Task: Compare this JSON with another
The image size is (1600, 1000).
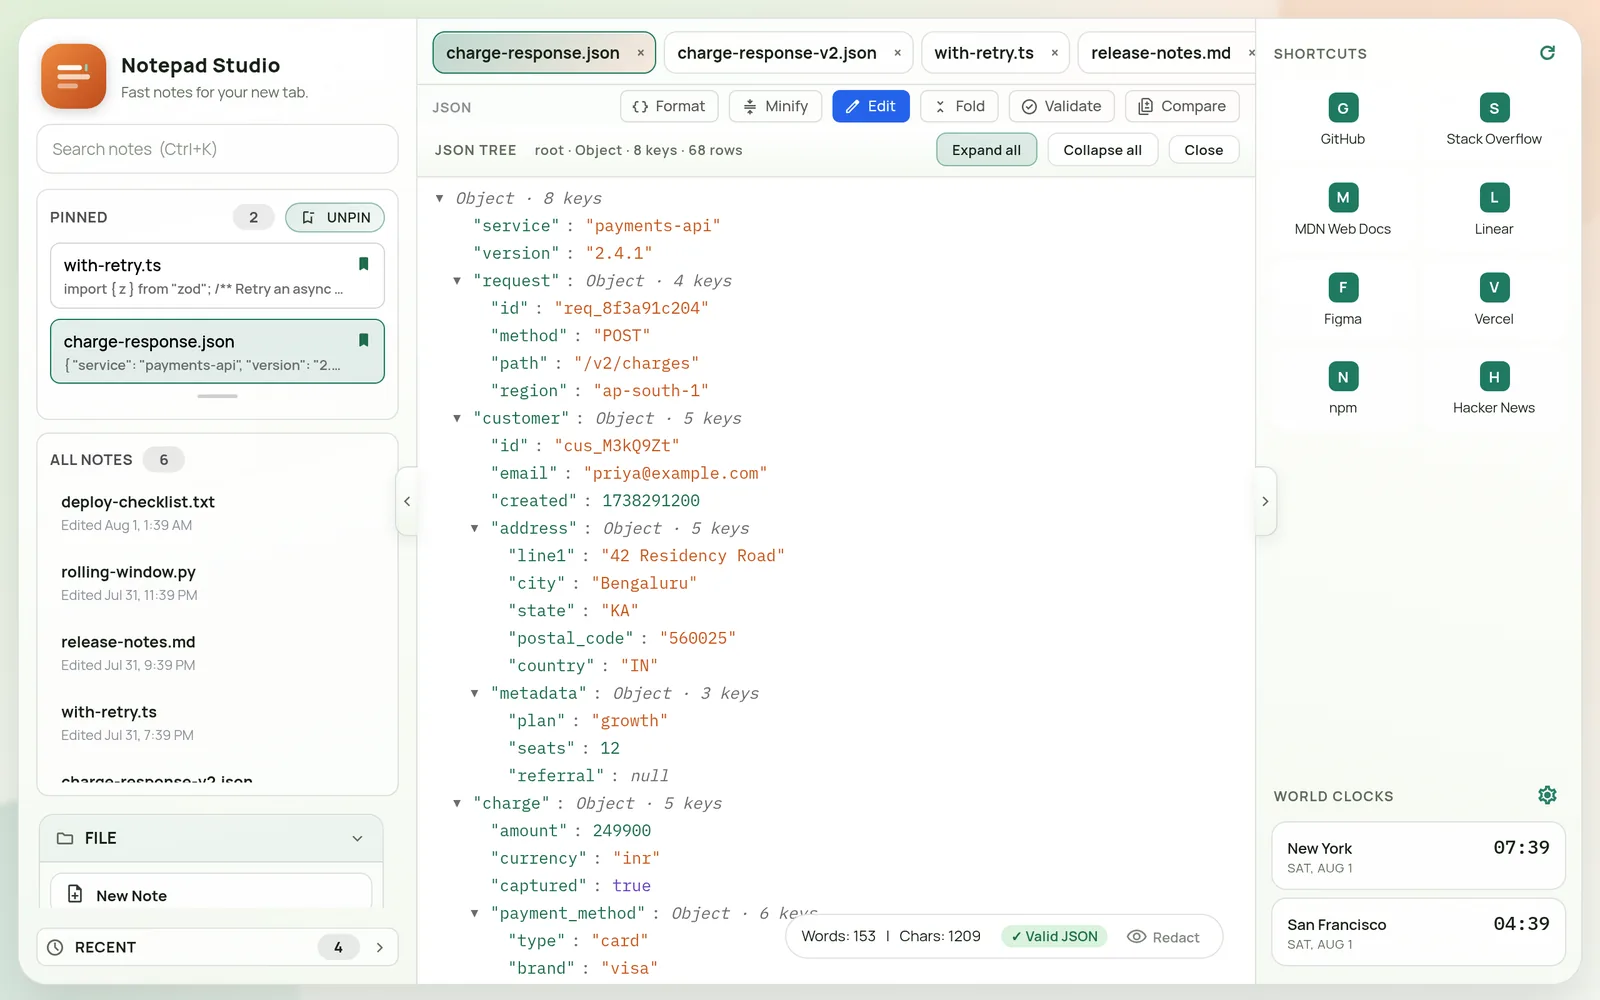Action: pyautogui.click(x=1182, y=106)
